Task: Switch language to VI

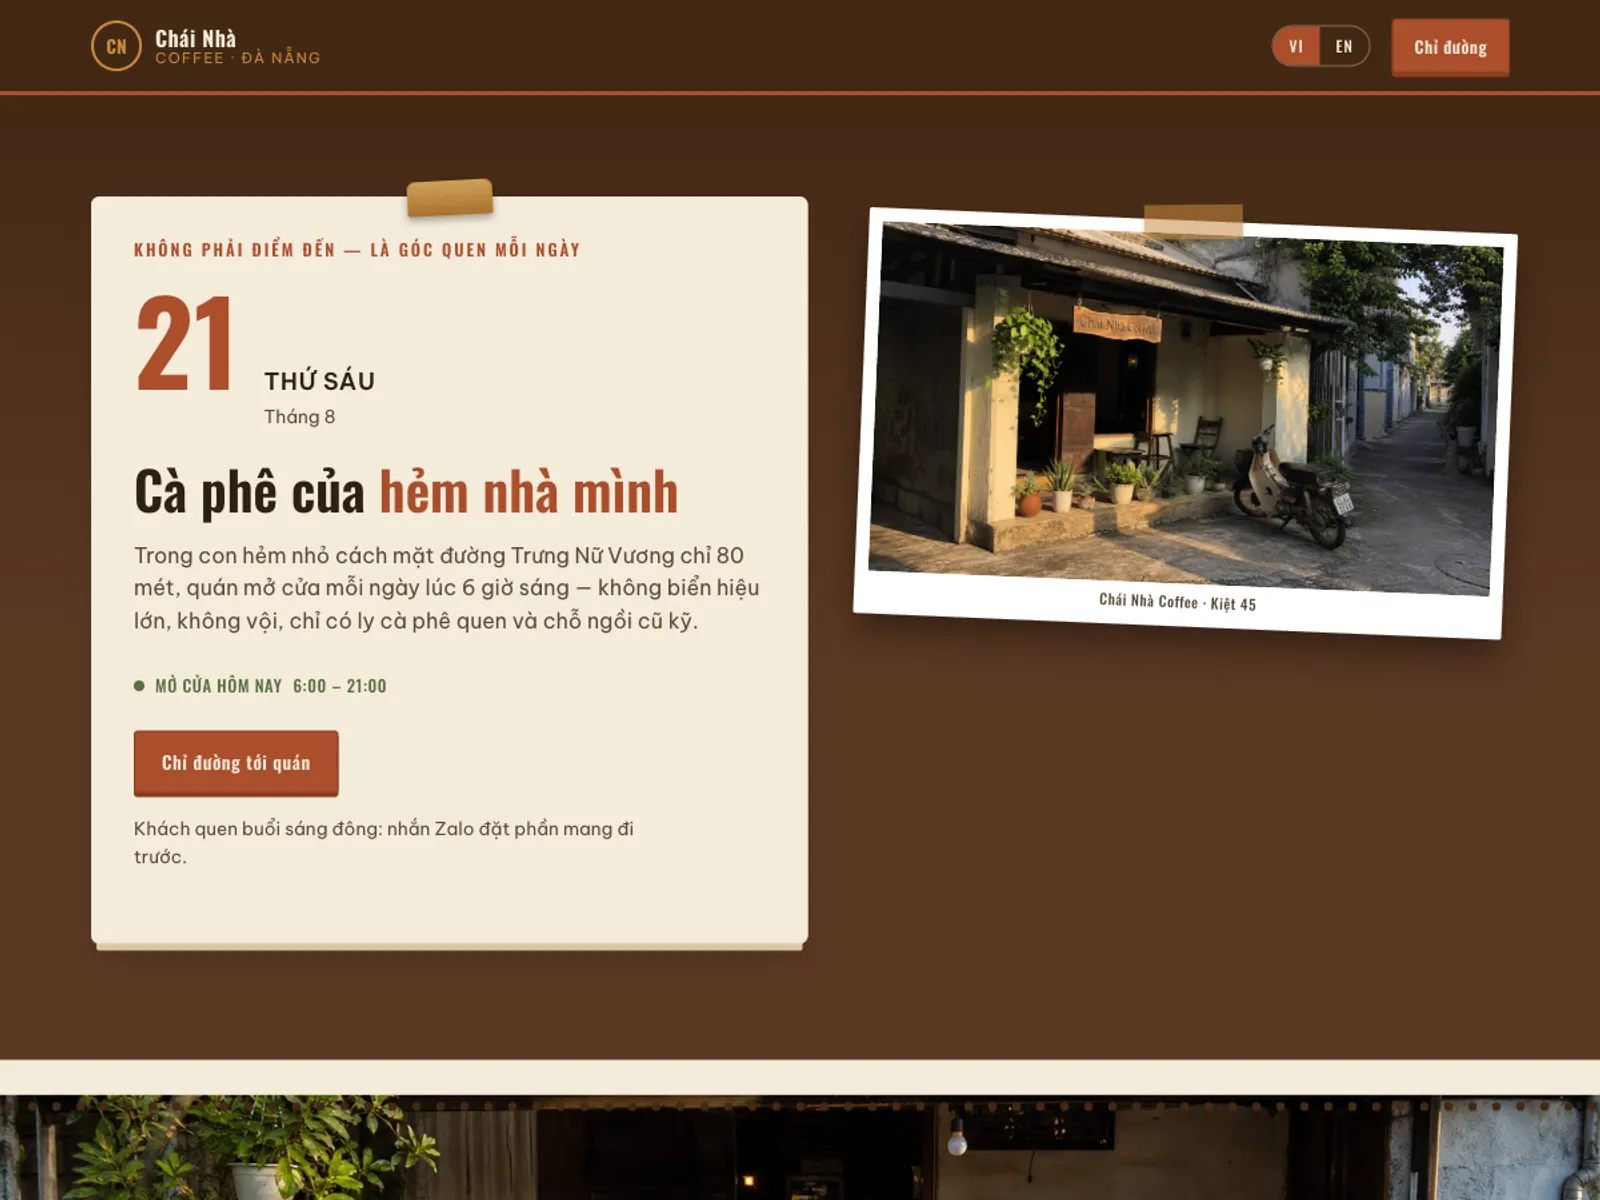Action: coord(1296,46)
